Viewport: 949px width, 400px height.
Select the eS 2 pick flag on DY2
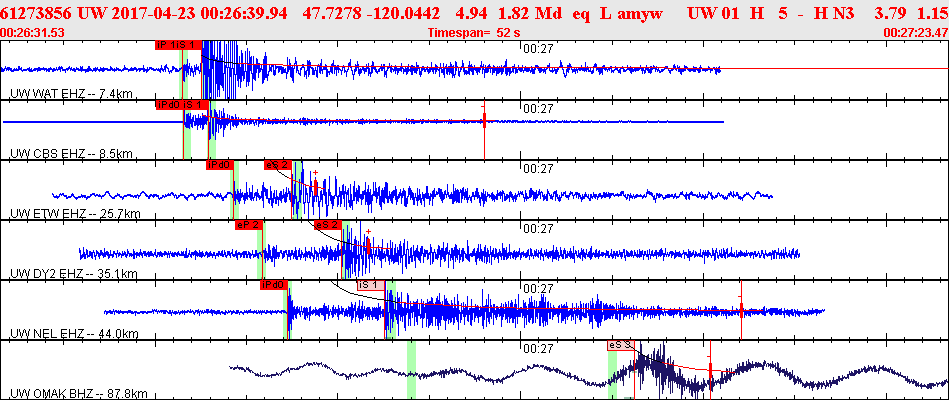327,225
